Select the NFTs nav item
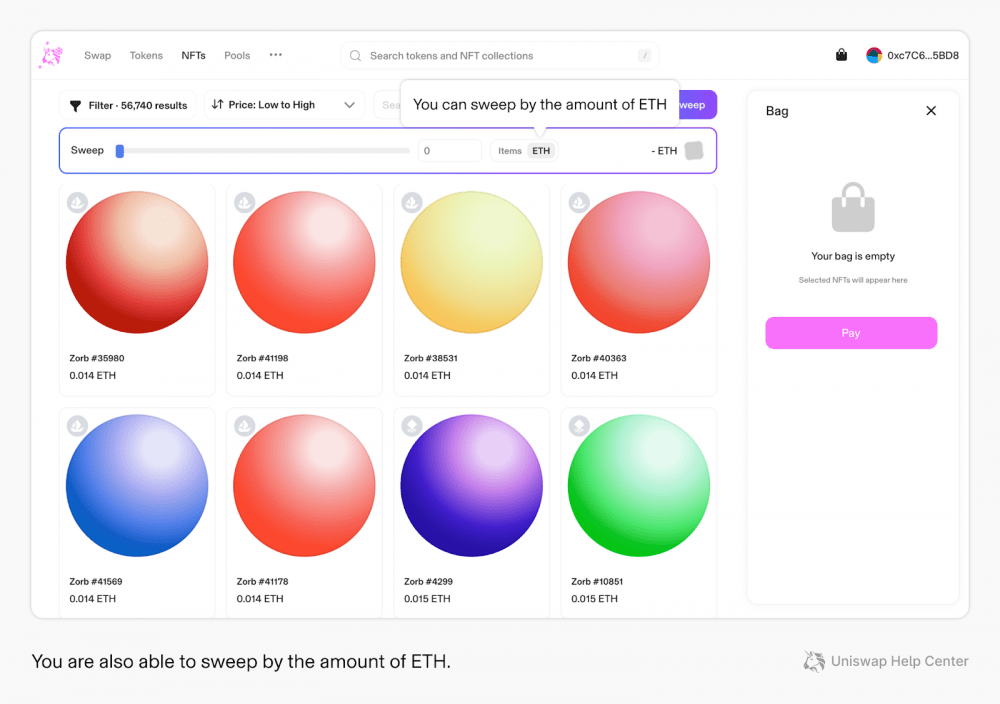 click(193, 55)
